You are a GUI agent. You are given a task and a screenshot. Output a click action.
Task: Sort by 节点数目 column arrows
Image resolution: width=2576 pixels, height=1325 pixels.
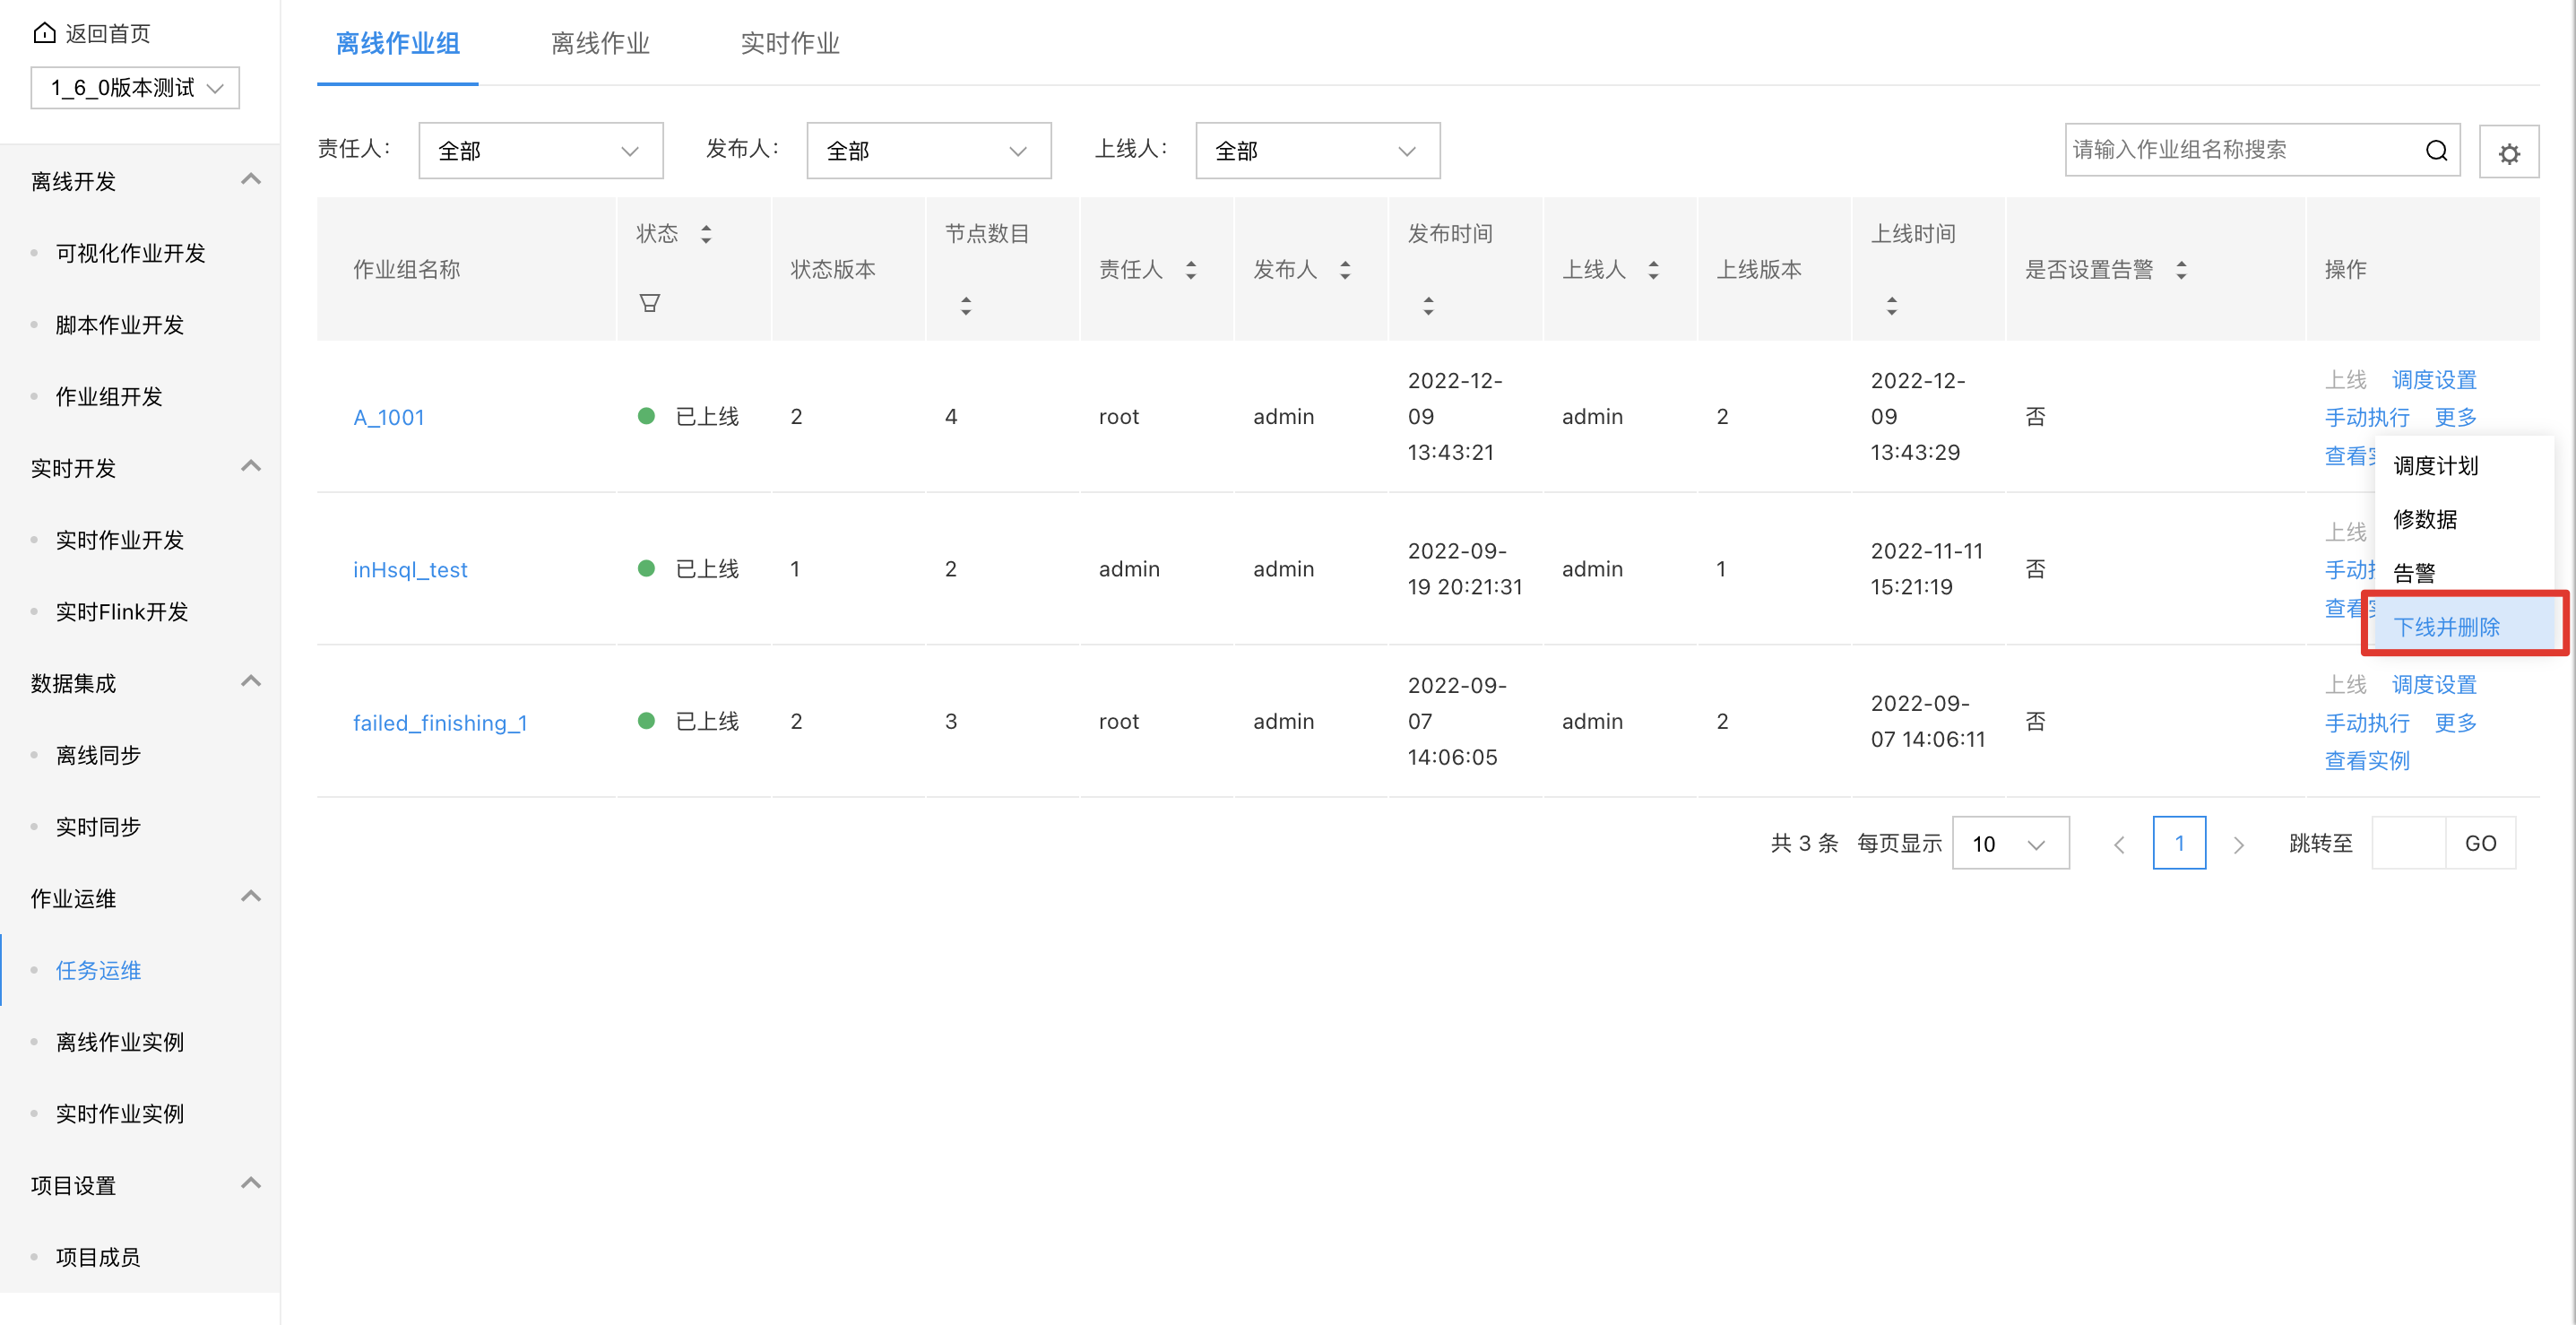pos(966,306)
